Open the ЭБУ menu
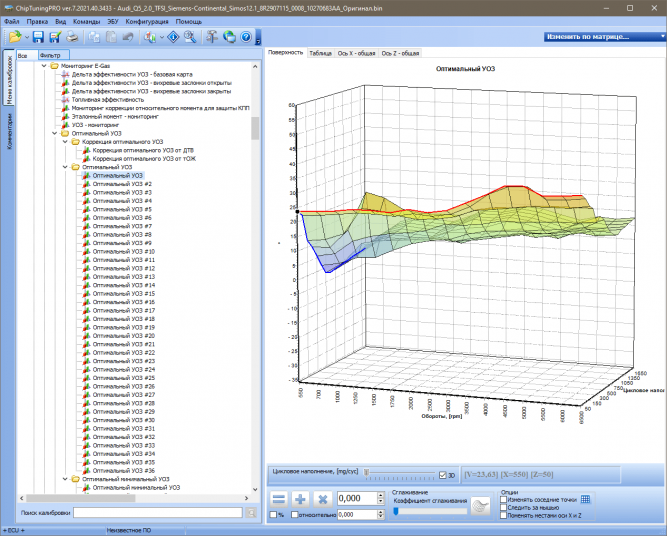Screen dimensions: 667x536 [113, 21]
